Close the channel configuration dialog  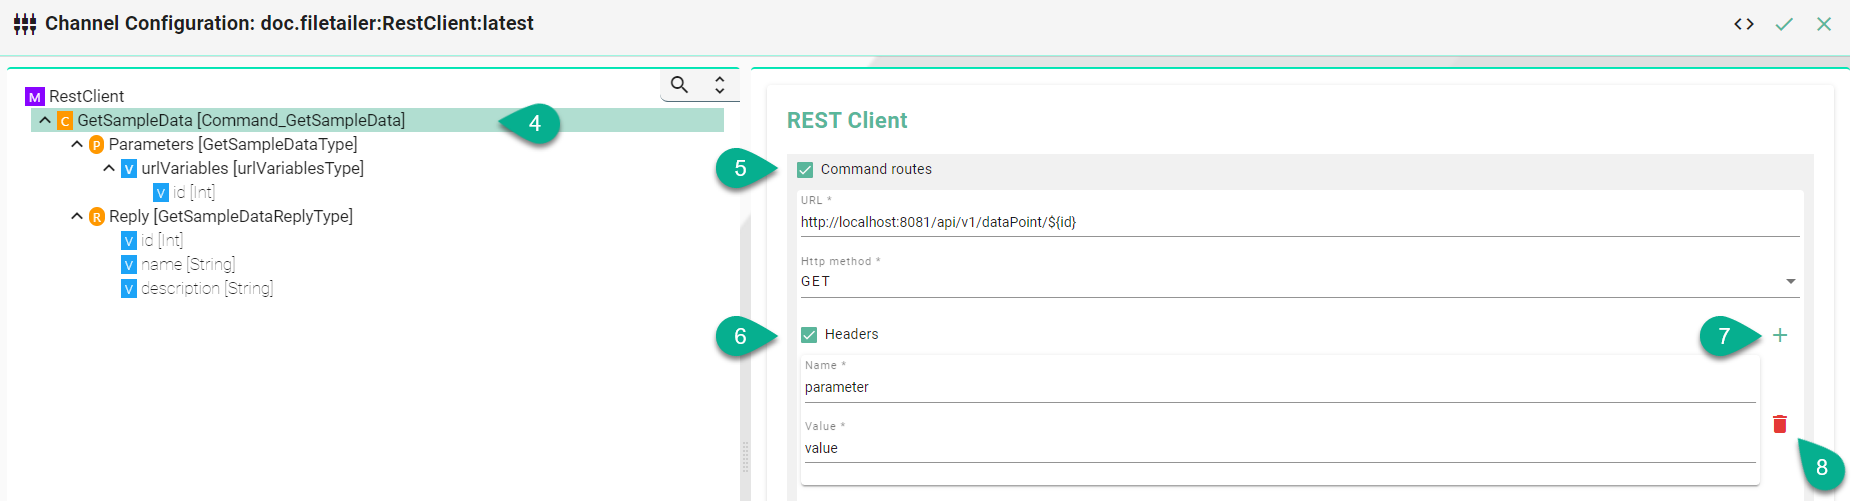point(1824,24)
